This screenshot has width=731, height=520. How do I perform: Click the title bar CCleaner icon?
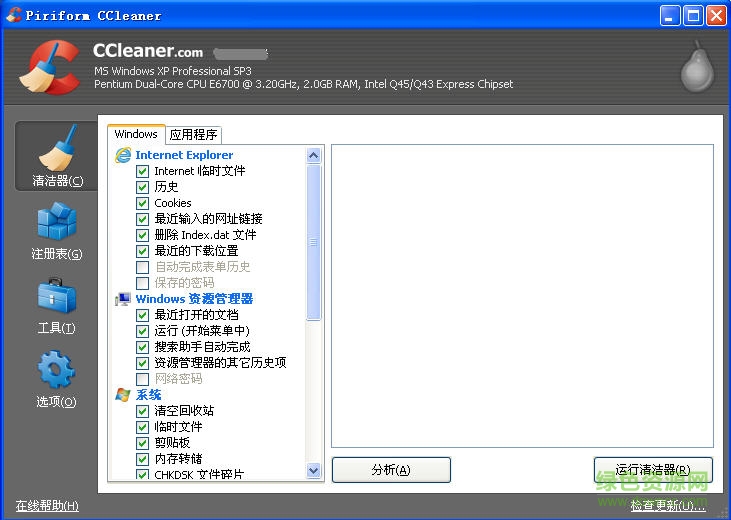(14, 15)
